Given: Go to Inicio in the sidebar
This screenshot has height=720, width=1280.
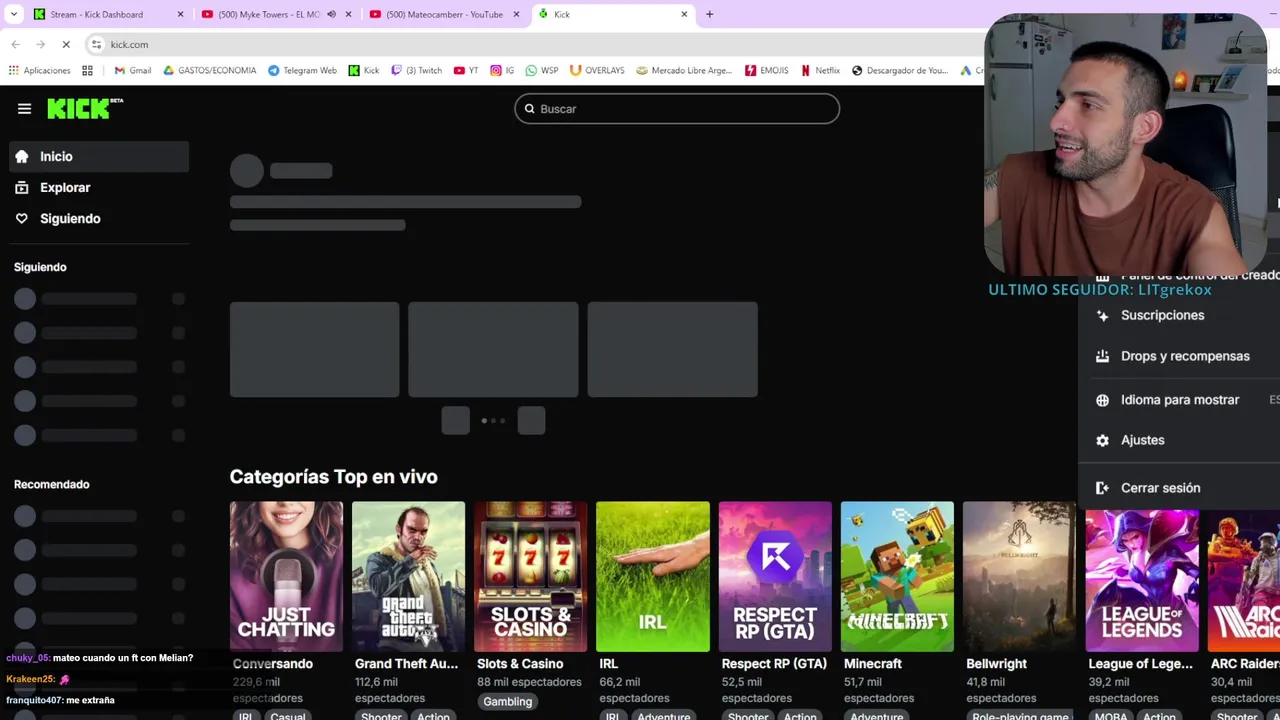Looking at the screenshot, I should coord(99,157).
